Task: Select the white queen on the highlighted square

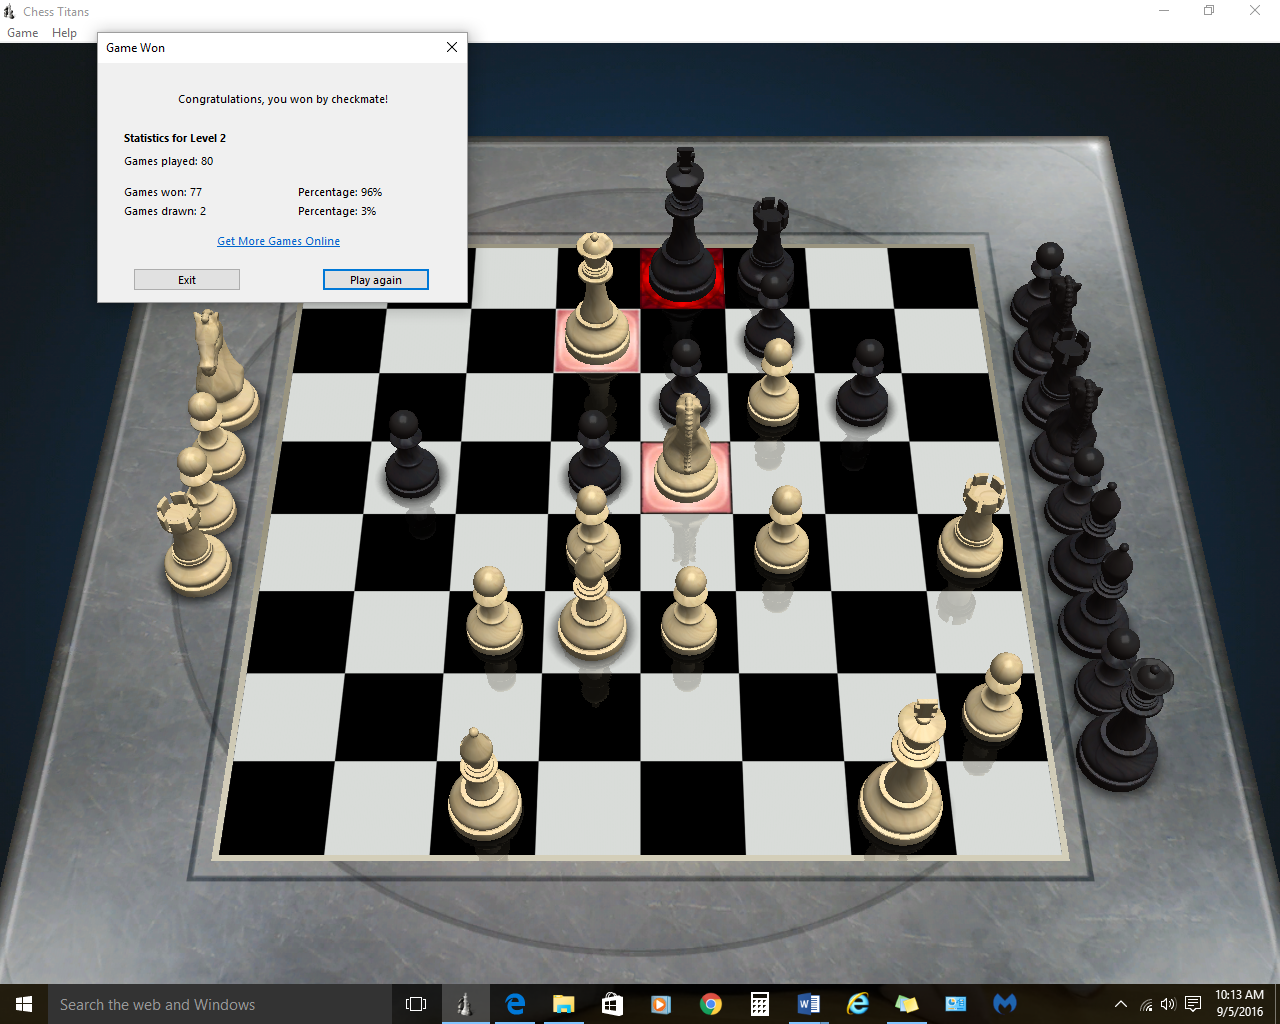Action: (x=596, y=300)
